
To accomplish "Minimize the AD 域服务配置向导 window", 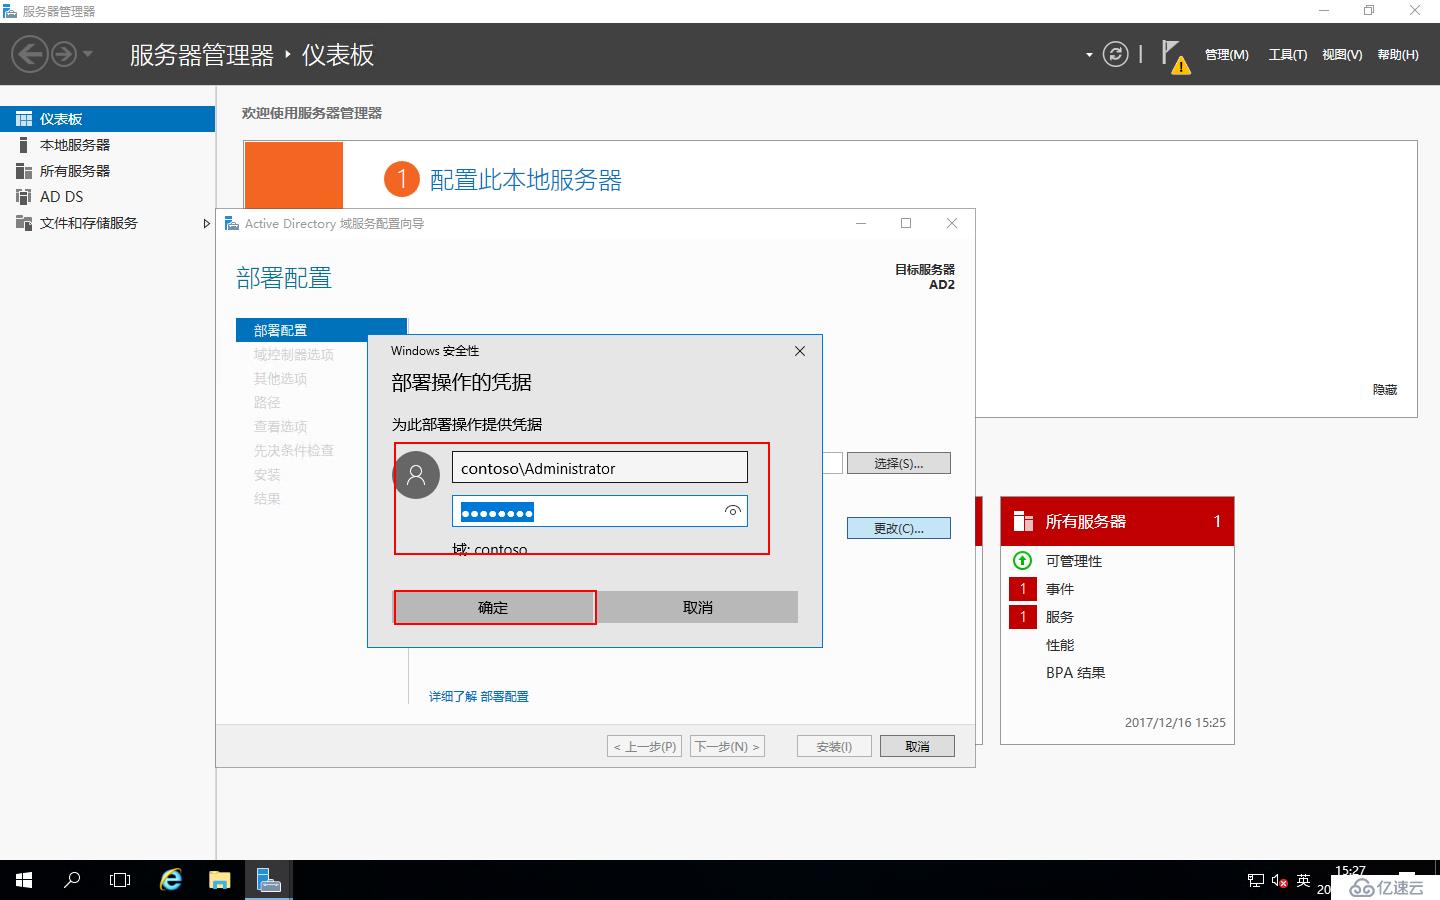I will (861, 224).
